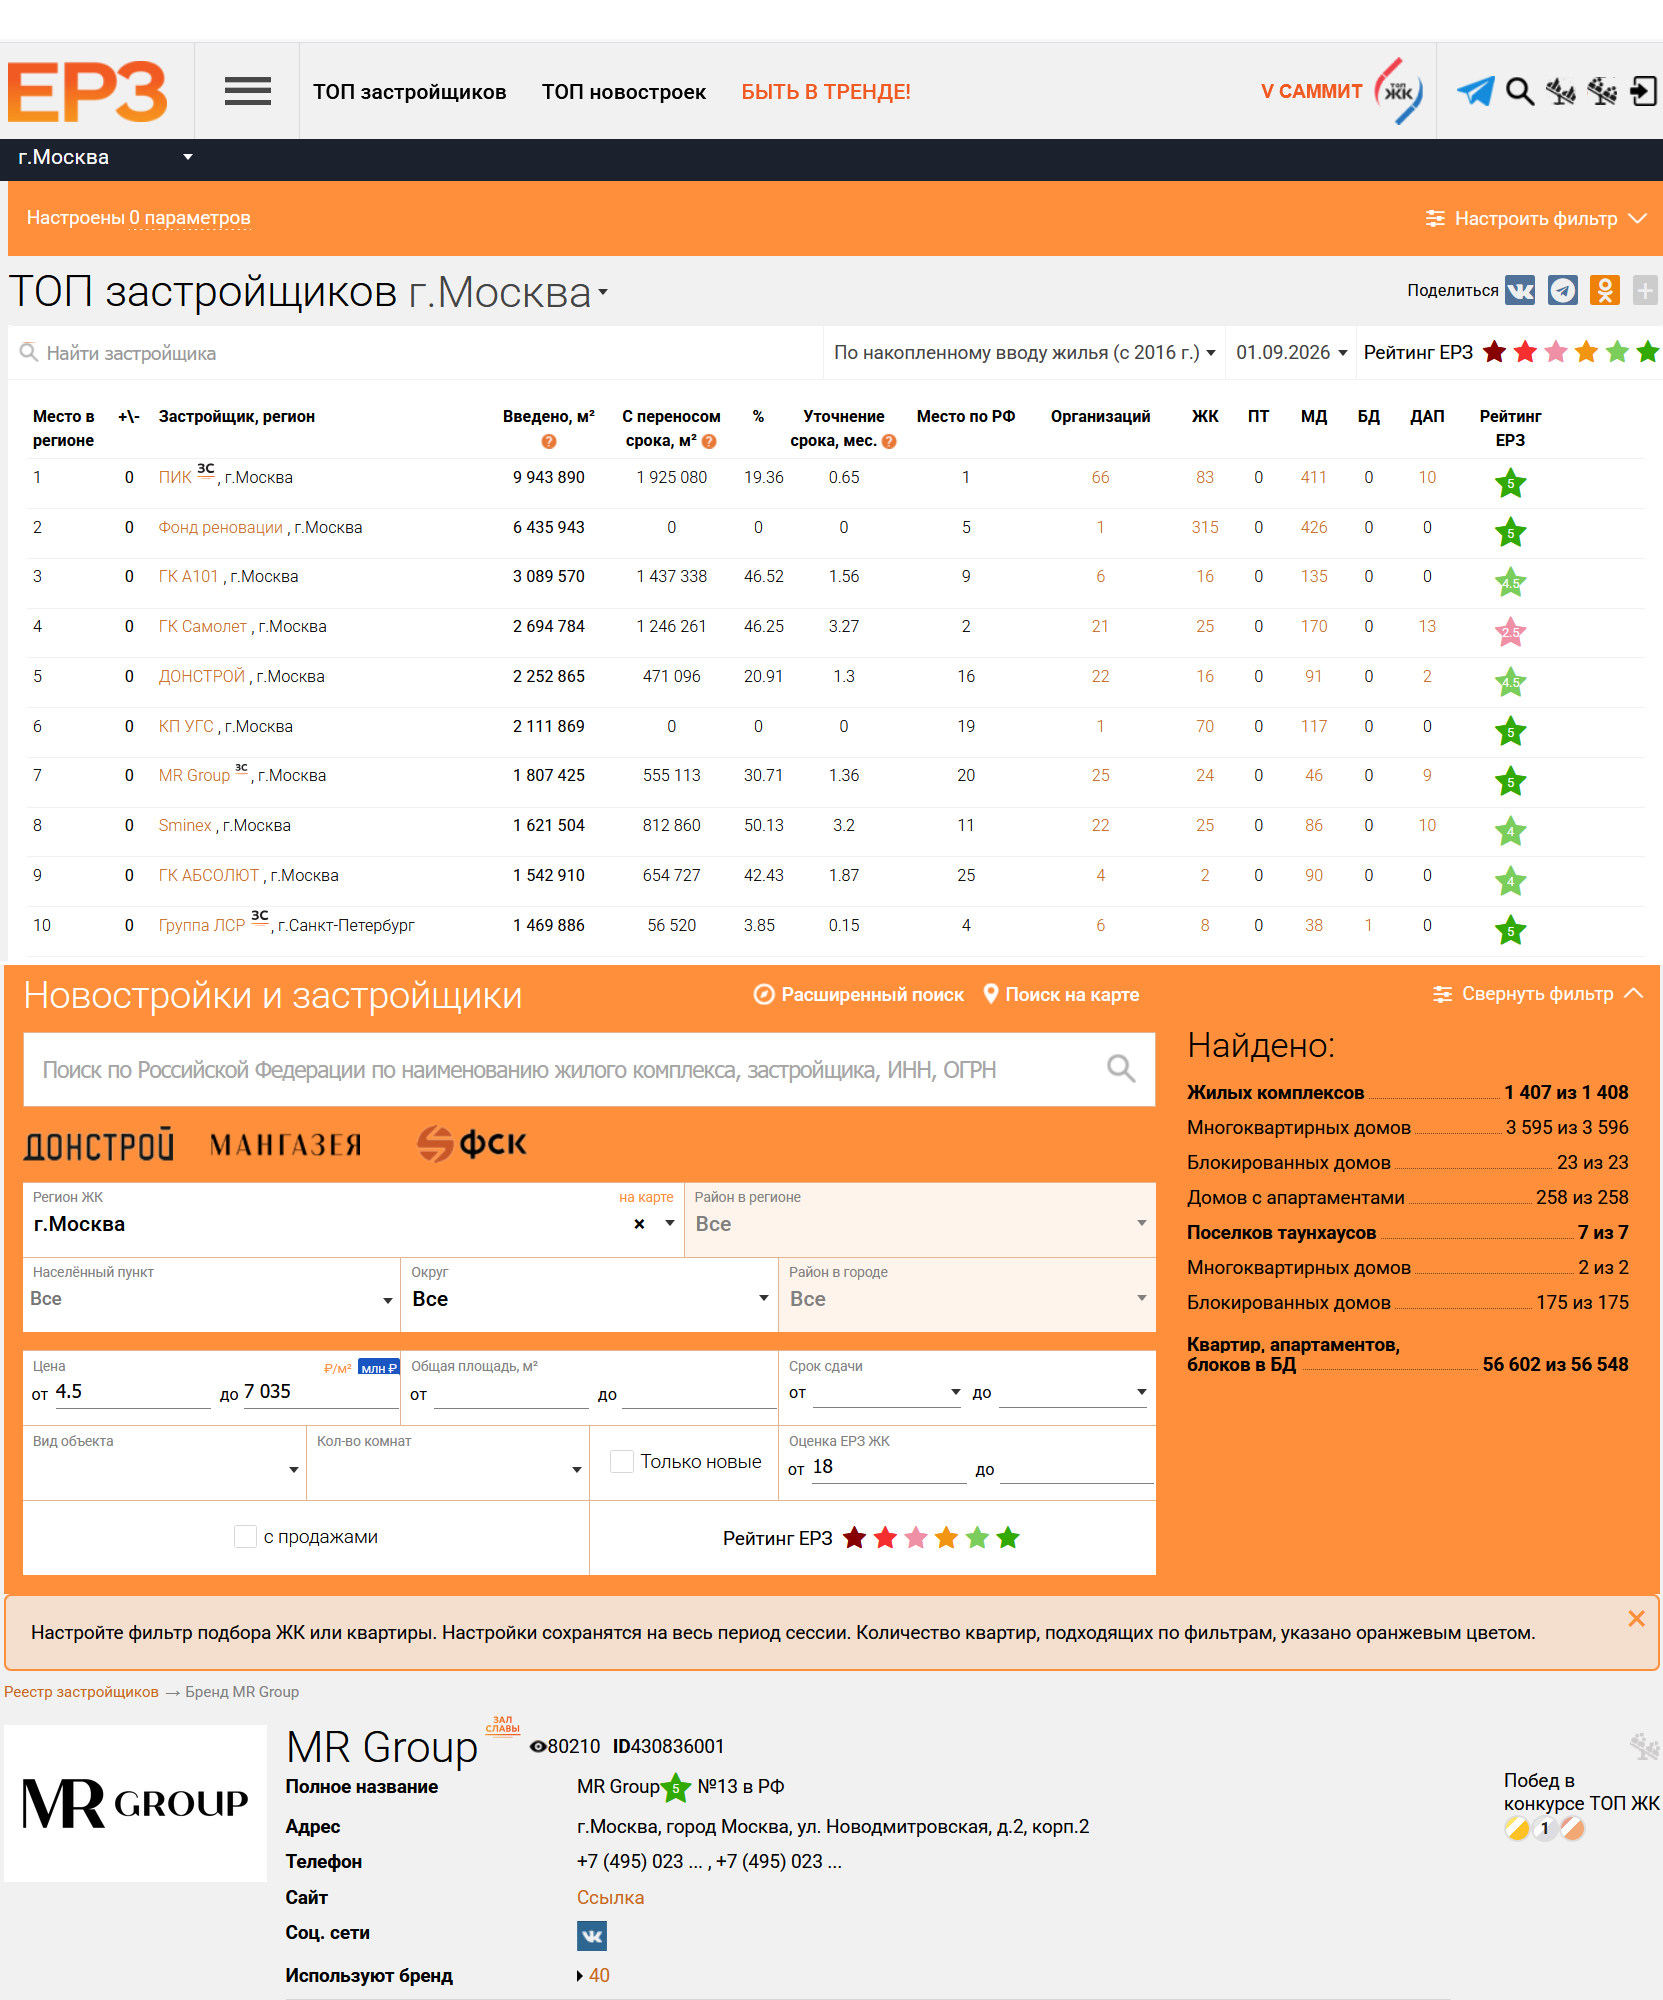Click the help icon under Введено, м²
The image size is (1663, 2000).
coord(549,441)
